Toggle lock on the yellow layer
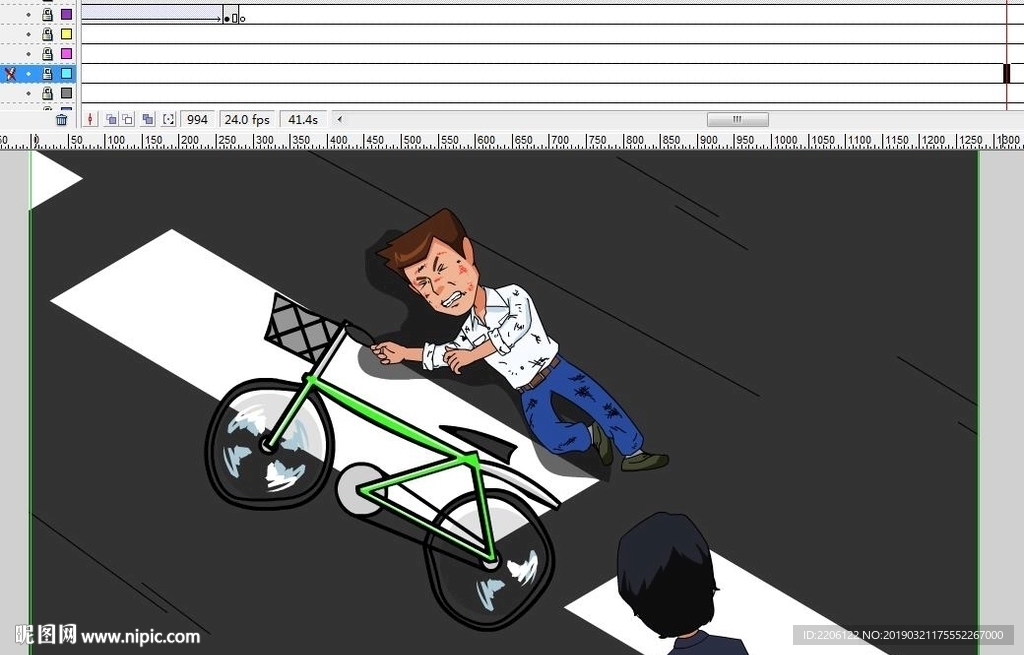 47,34
